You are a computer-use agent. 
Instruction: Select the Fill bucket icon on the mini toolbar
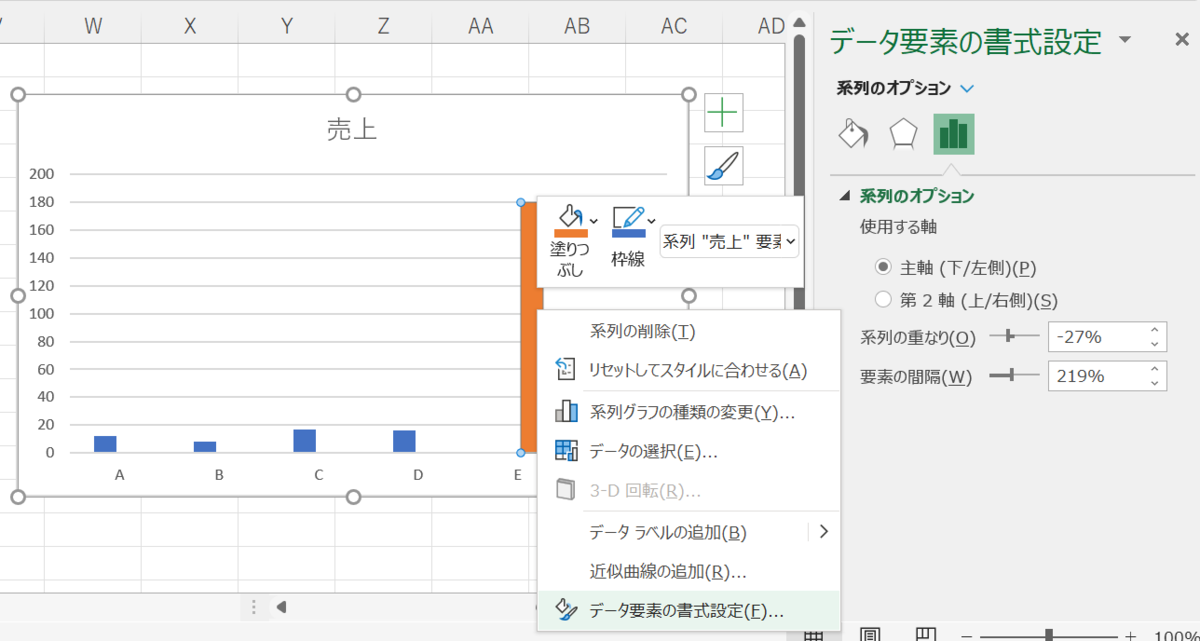570,218
